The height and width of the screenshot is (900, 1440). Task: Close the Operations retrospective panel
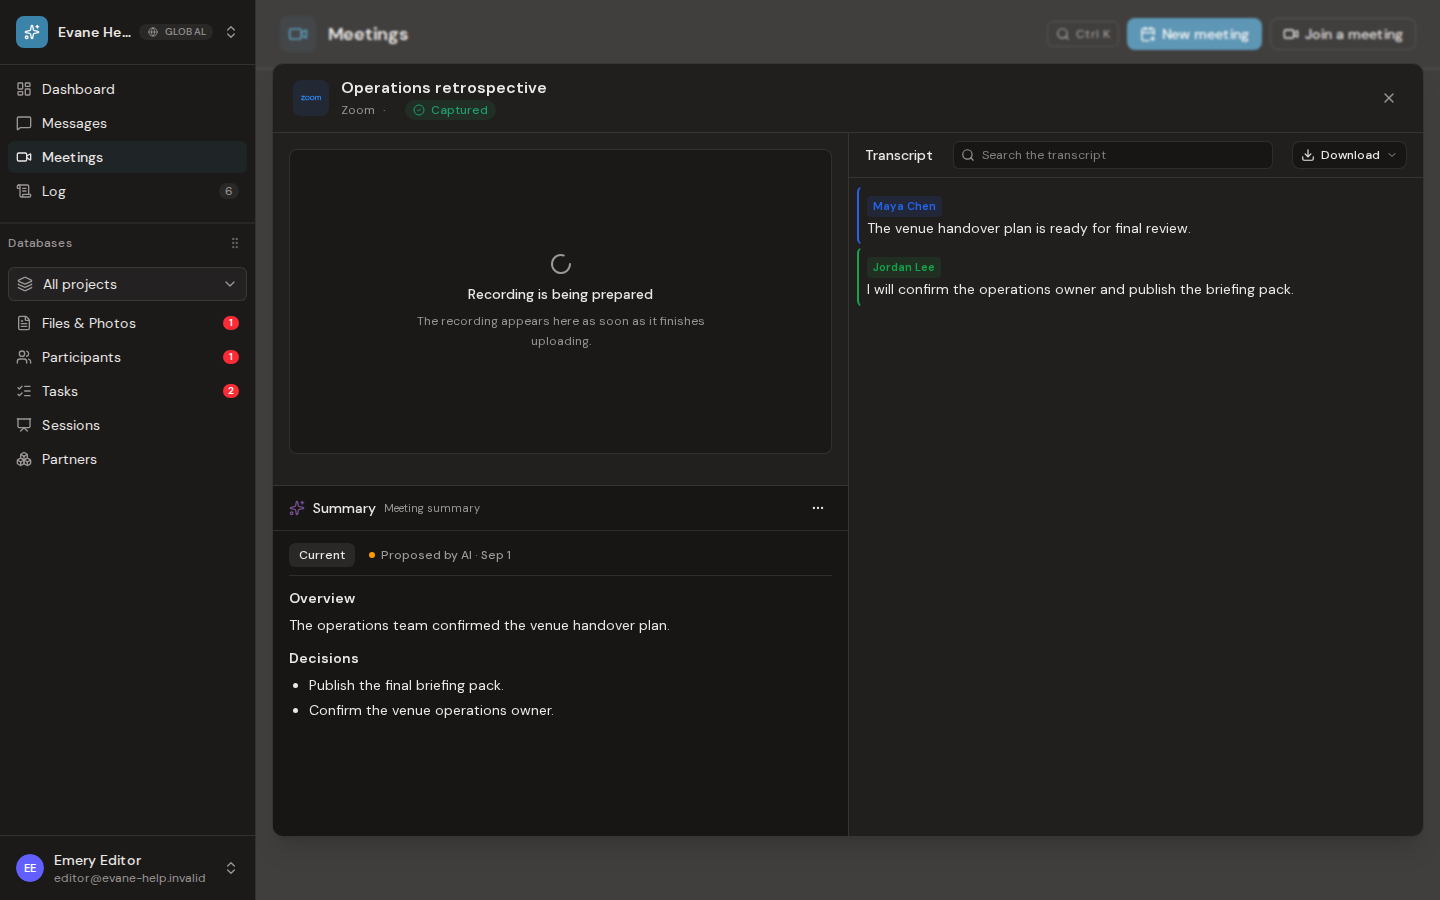[x=1389, y=98]
